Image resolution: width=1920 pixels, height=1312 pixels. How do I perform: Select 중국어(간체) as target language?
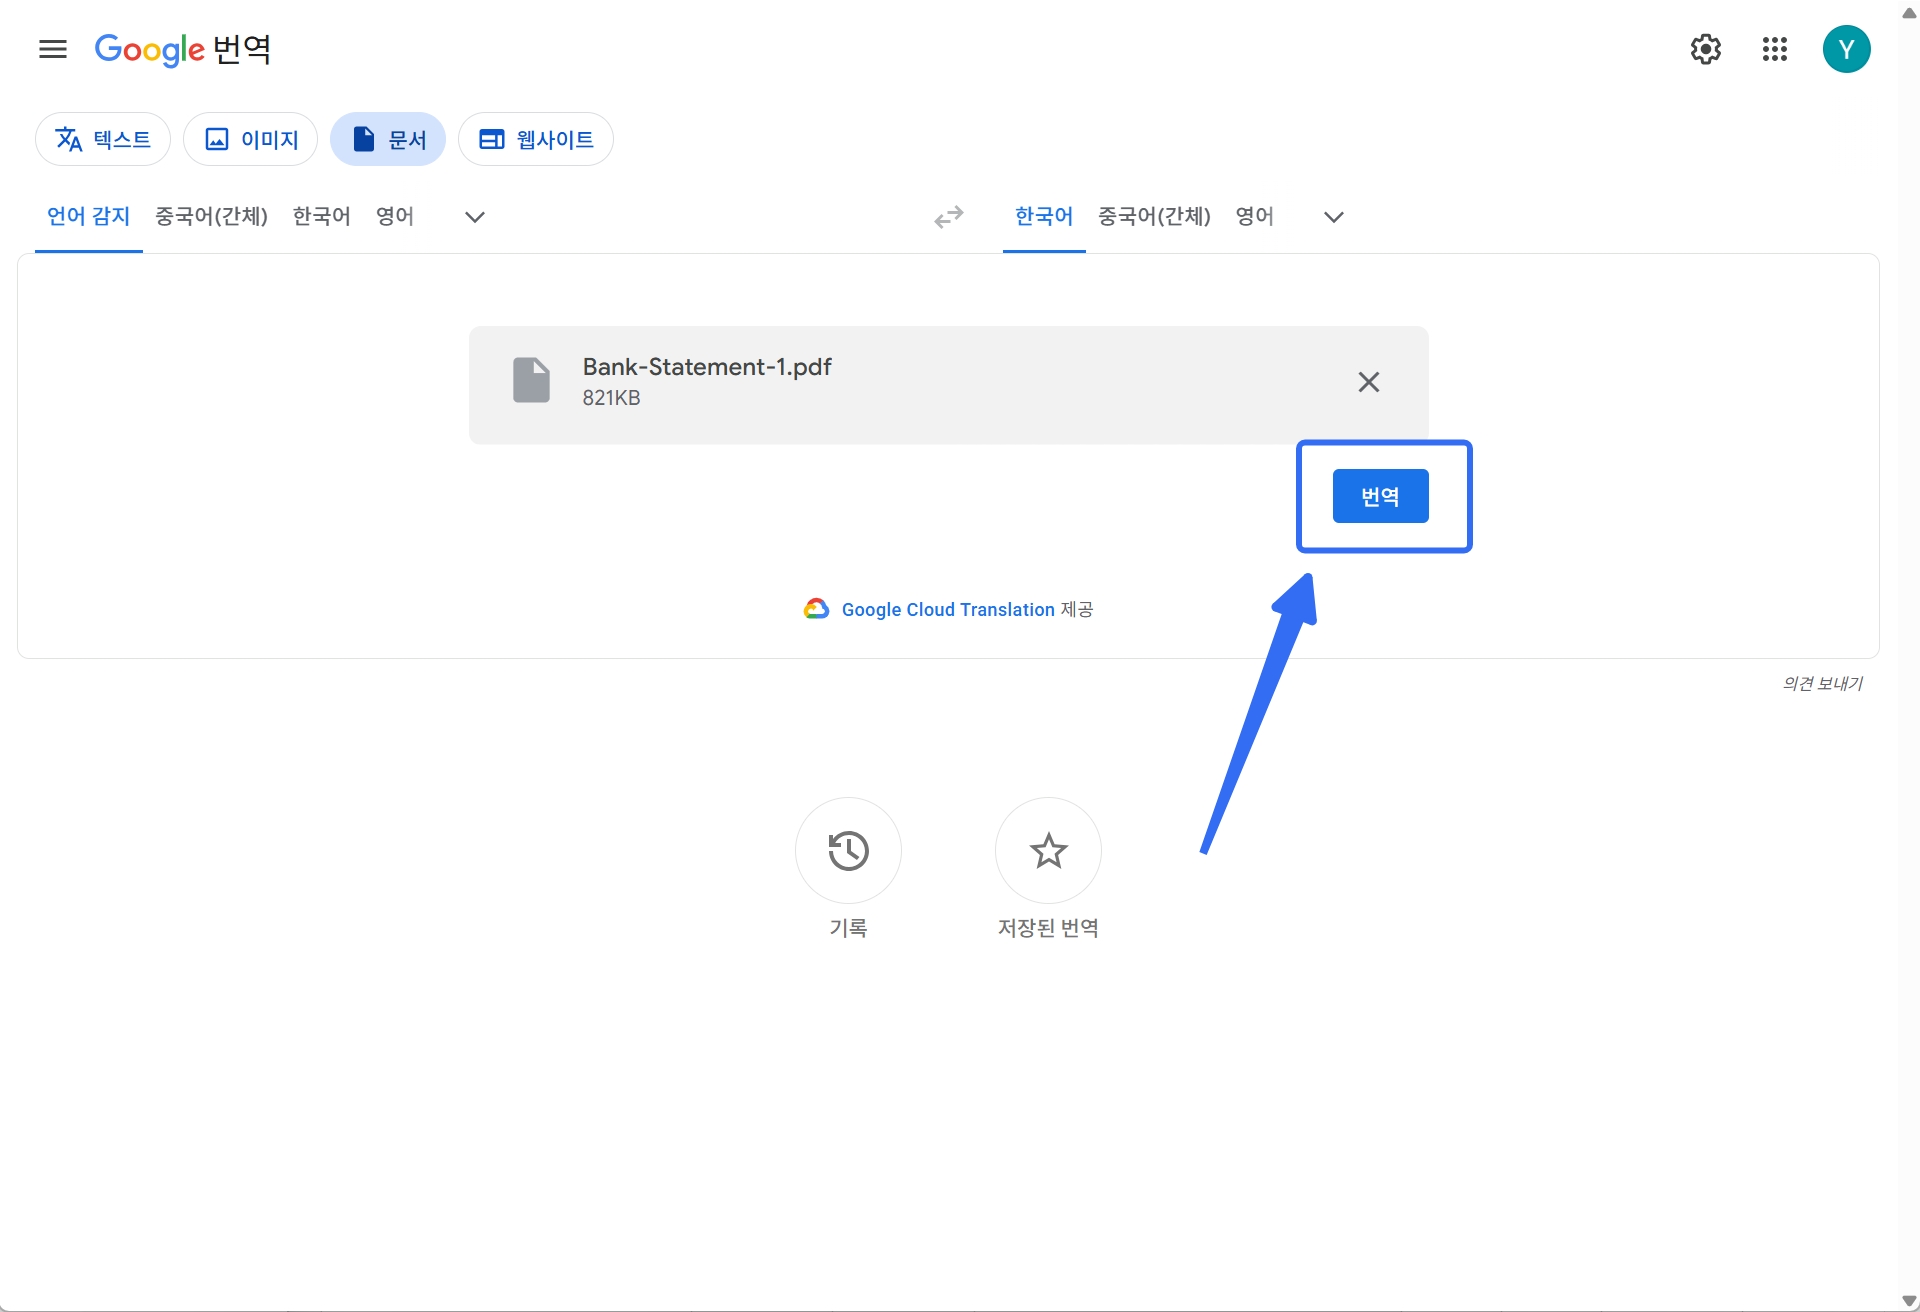click(x=1155, y=217)
